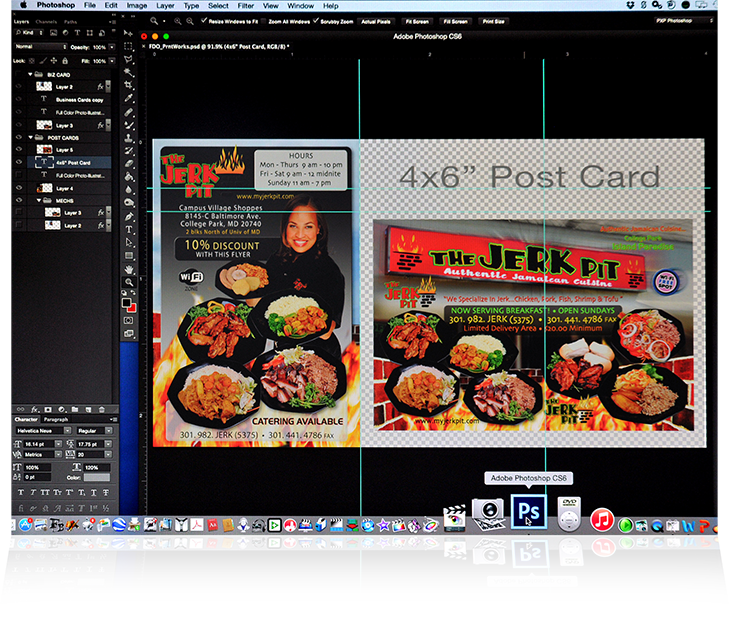The height and width of the screenshot is (625, 729).
Task: Select the Healing Brush tool
Action: coord(129,112)
